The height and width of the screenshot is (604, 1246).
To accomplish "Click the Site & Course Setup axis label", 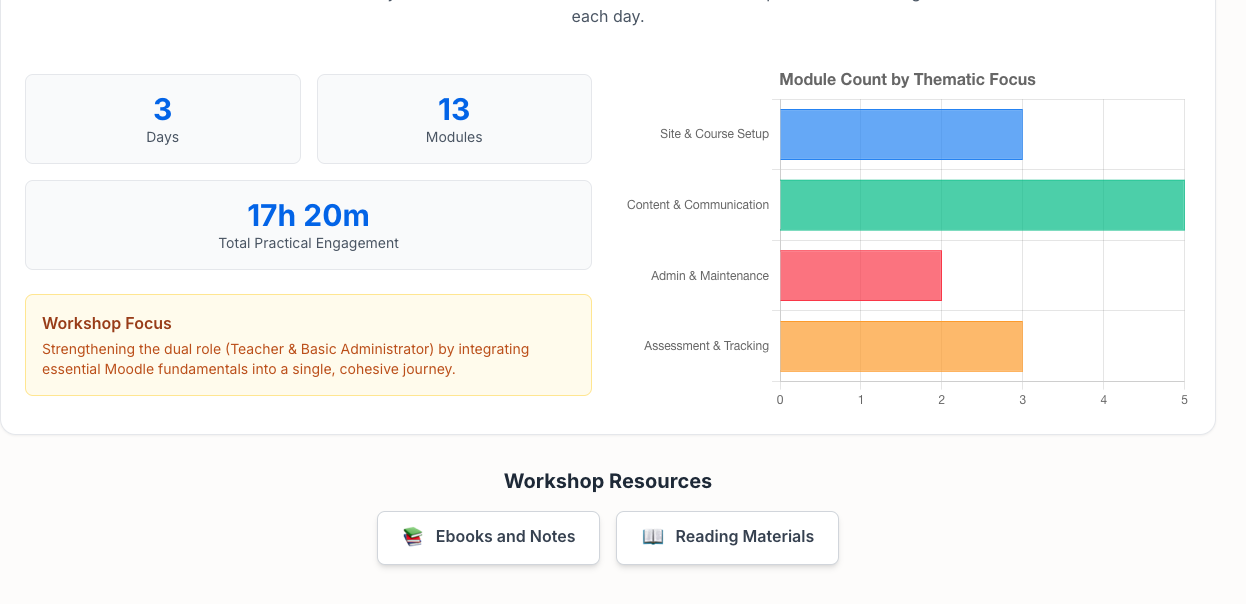I will coord(714,134).
